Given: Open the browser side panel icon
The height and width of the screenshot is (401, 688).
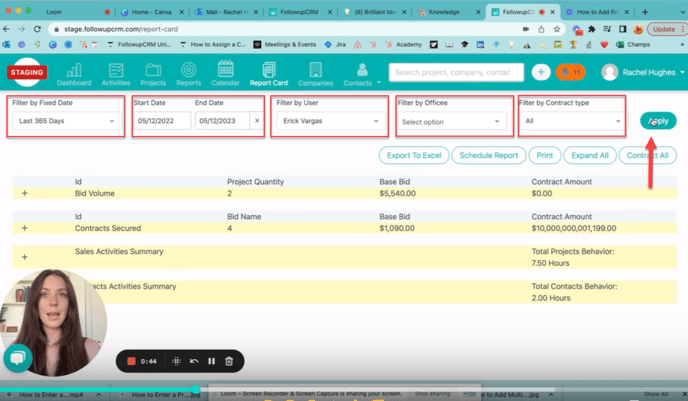Looking at the screenshot, I should (x=622, y=29).
